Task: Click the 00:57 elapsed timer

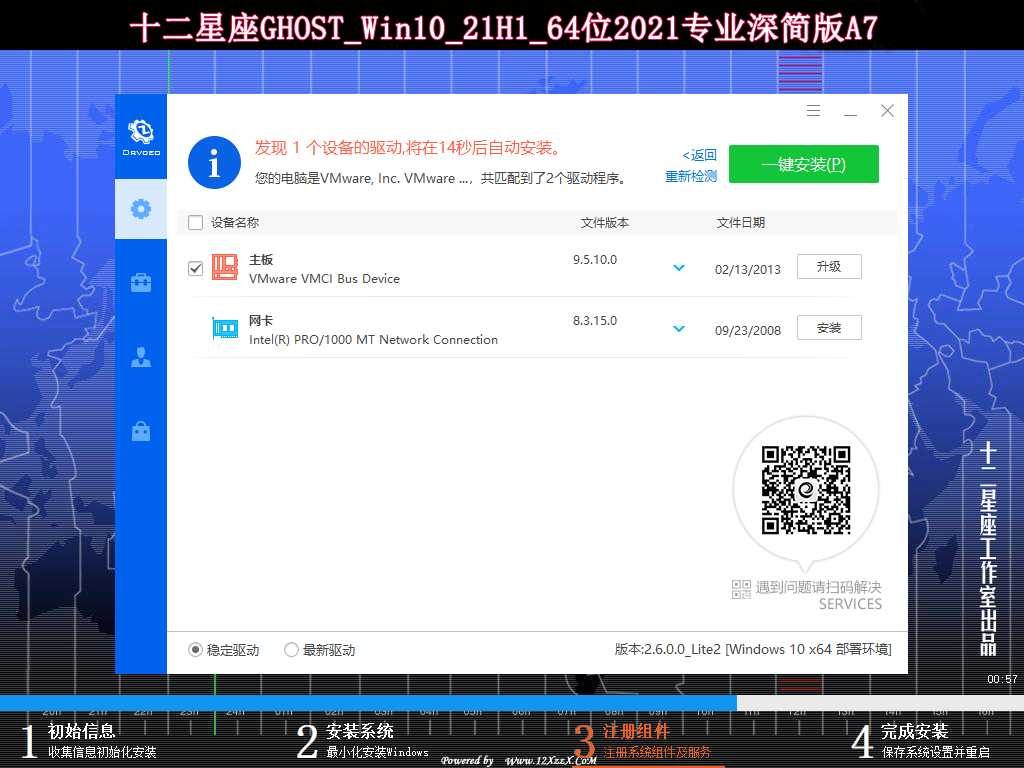Action: click(1002, 679)
